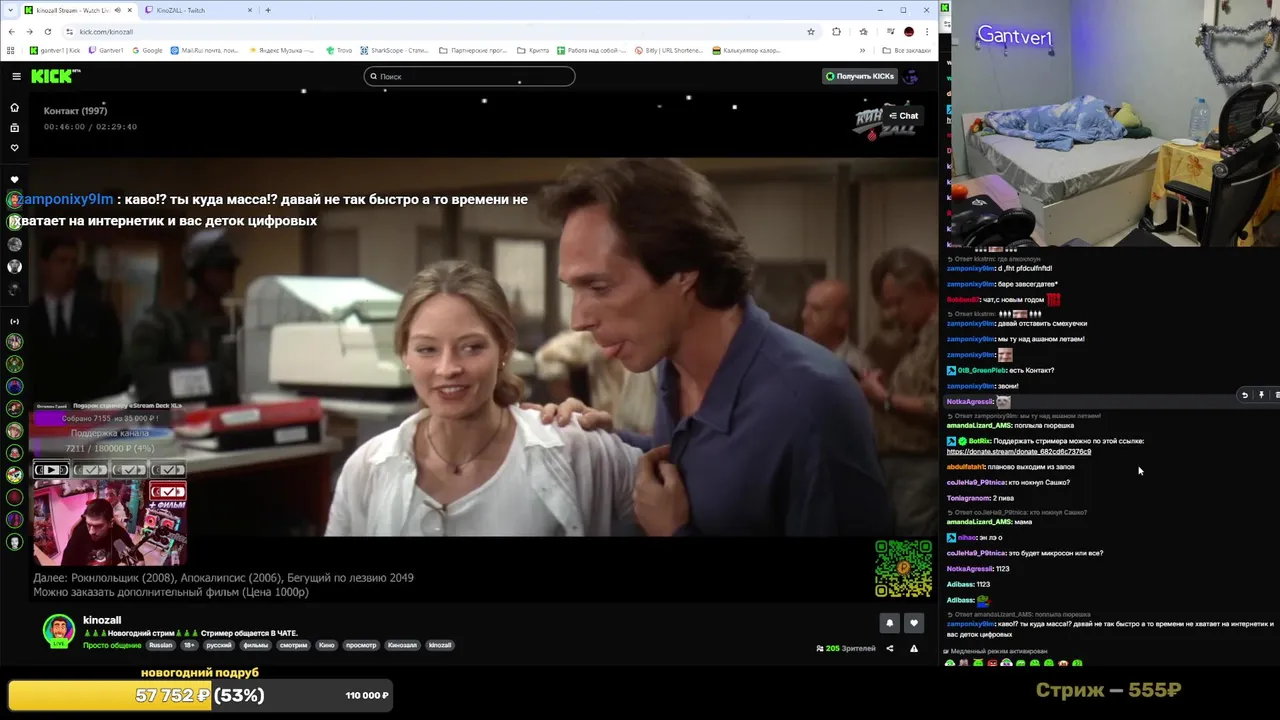Screen dimensions: 1280x720
Task: Select the 18+ tag
Action: pos(189,645)
